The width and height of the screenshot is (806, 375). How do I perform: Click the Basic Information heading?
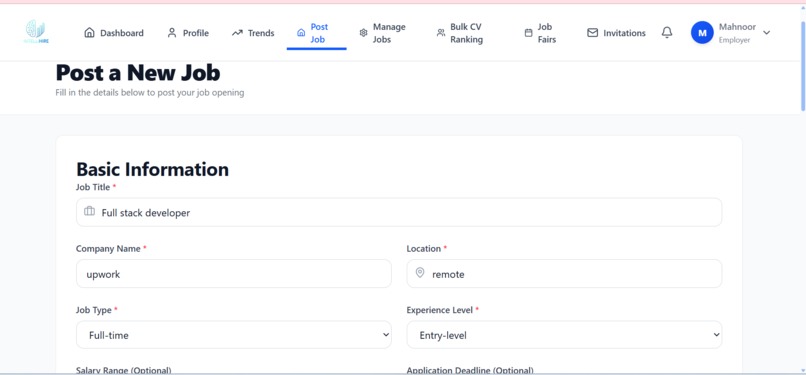pyautogui.click(x=153, y=169)
